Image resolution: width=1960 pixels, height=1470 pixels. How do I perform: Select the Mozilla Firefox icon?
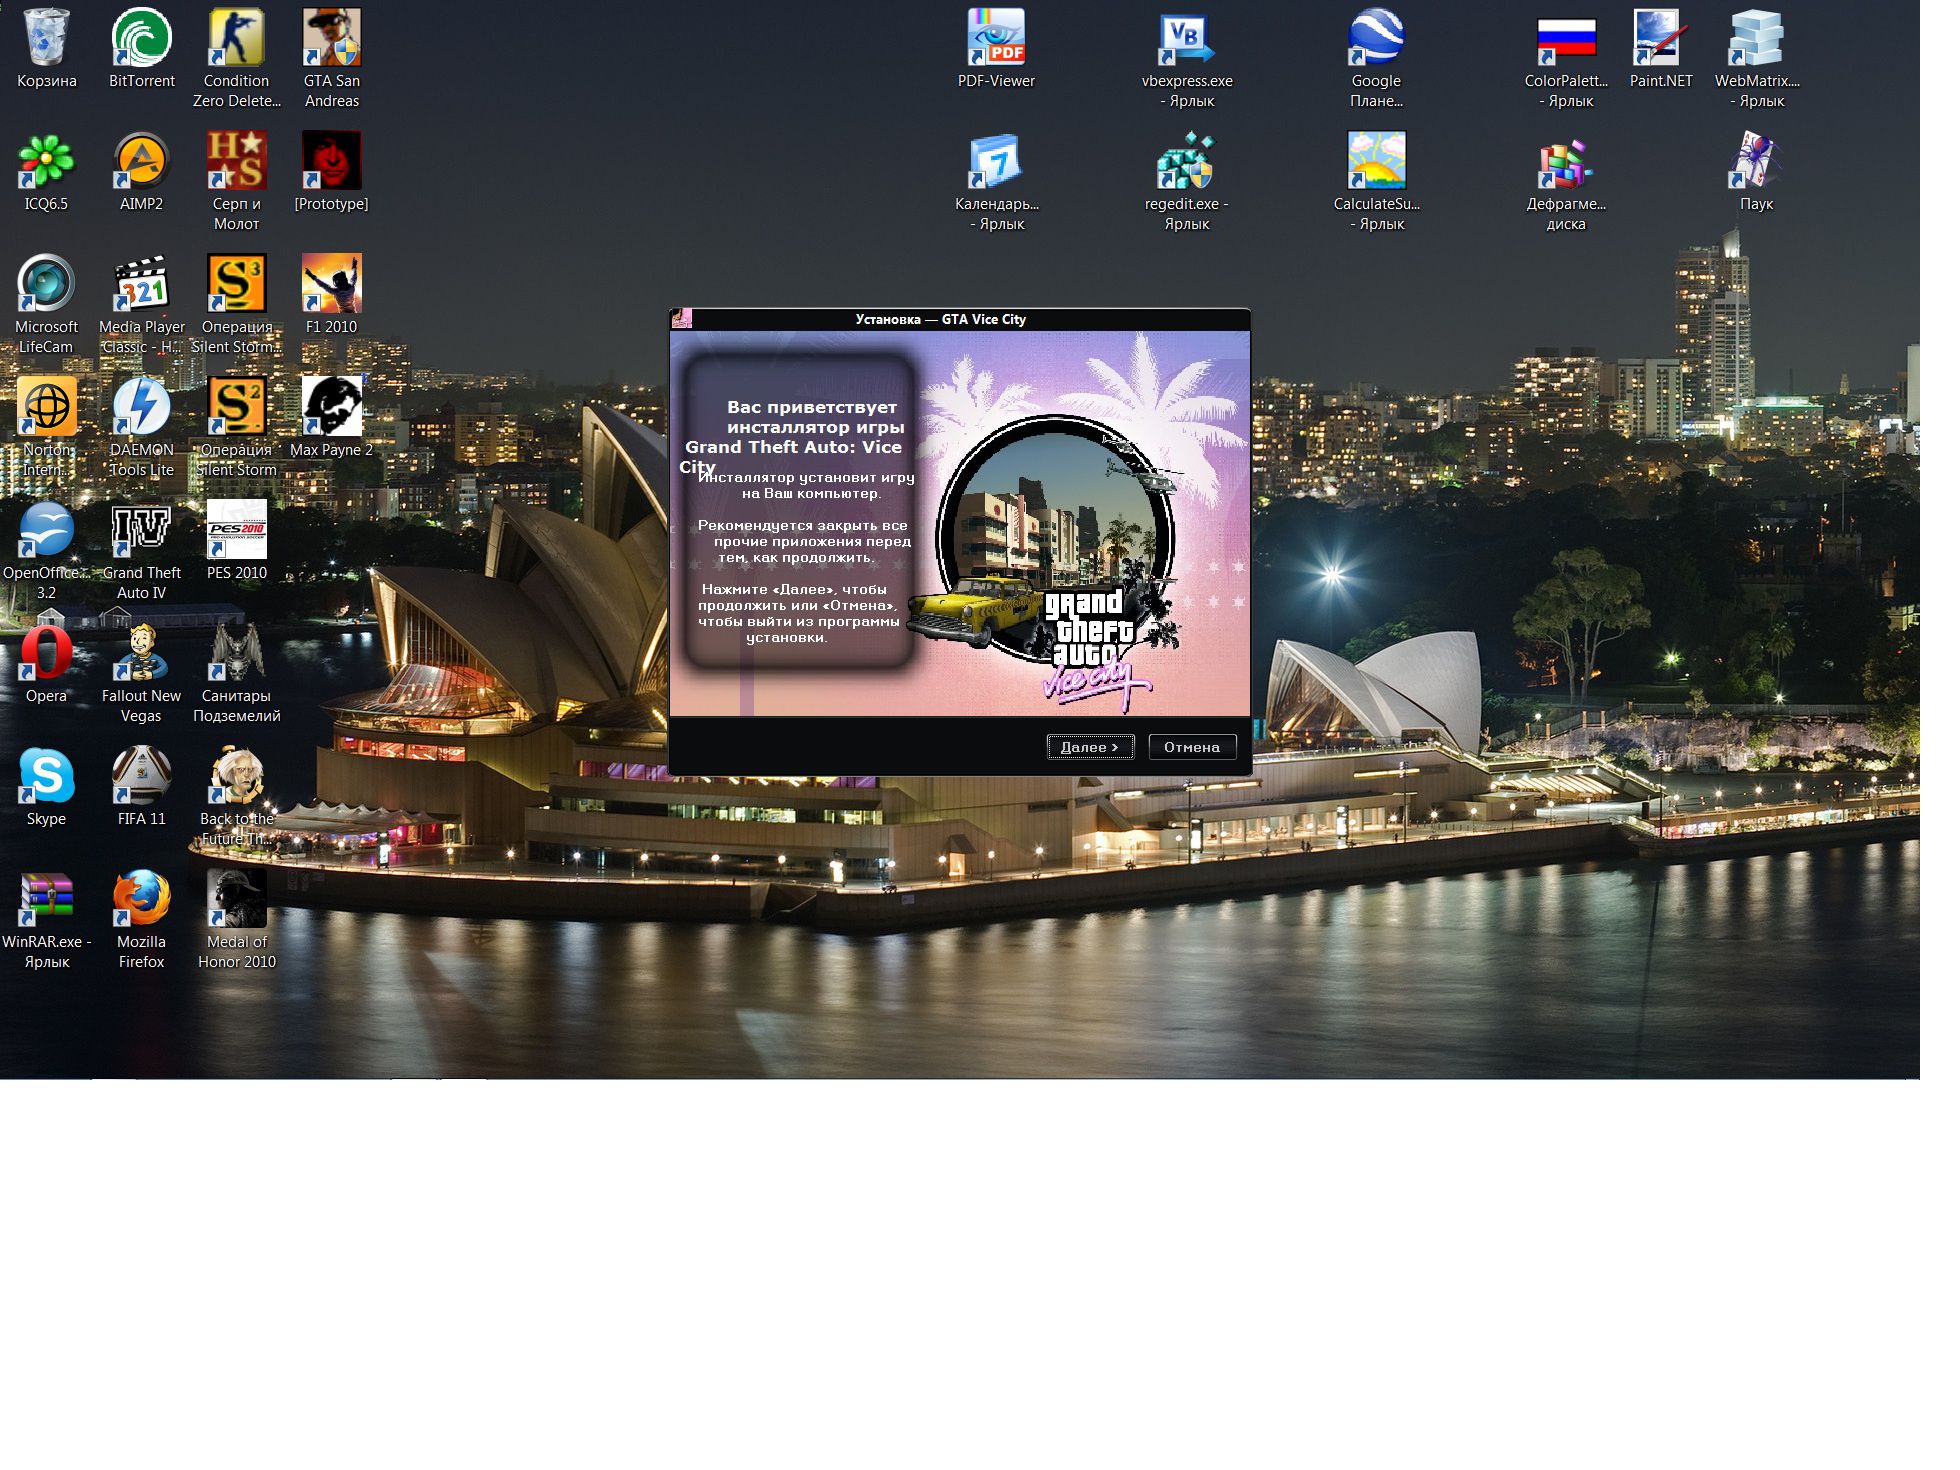(x=141, y=899)
